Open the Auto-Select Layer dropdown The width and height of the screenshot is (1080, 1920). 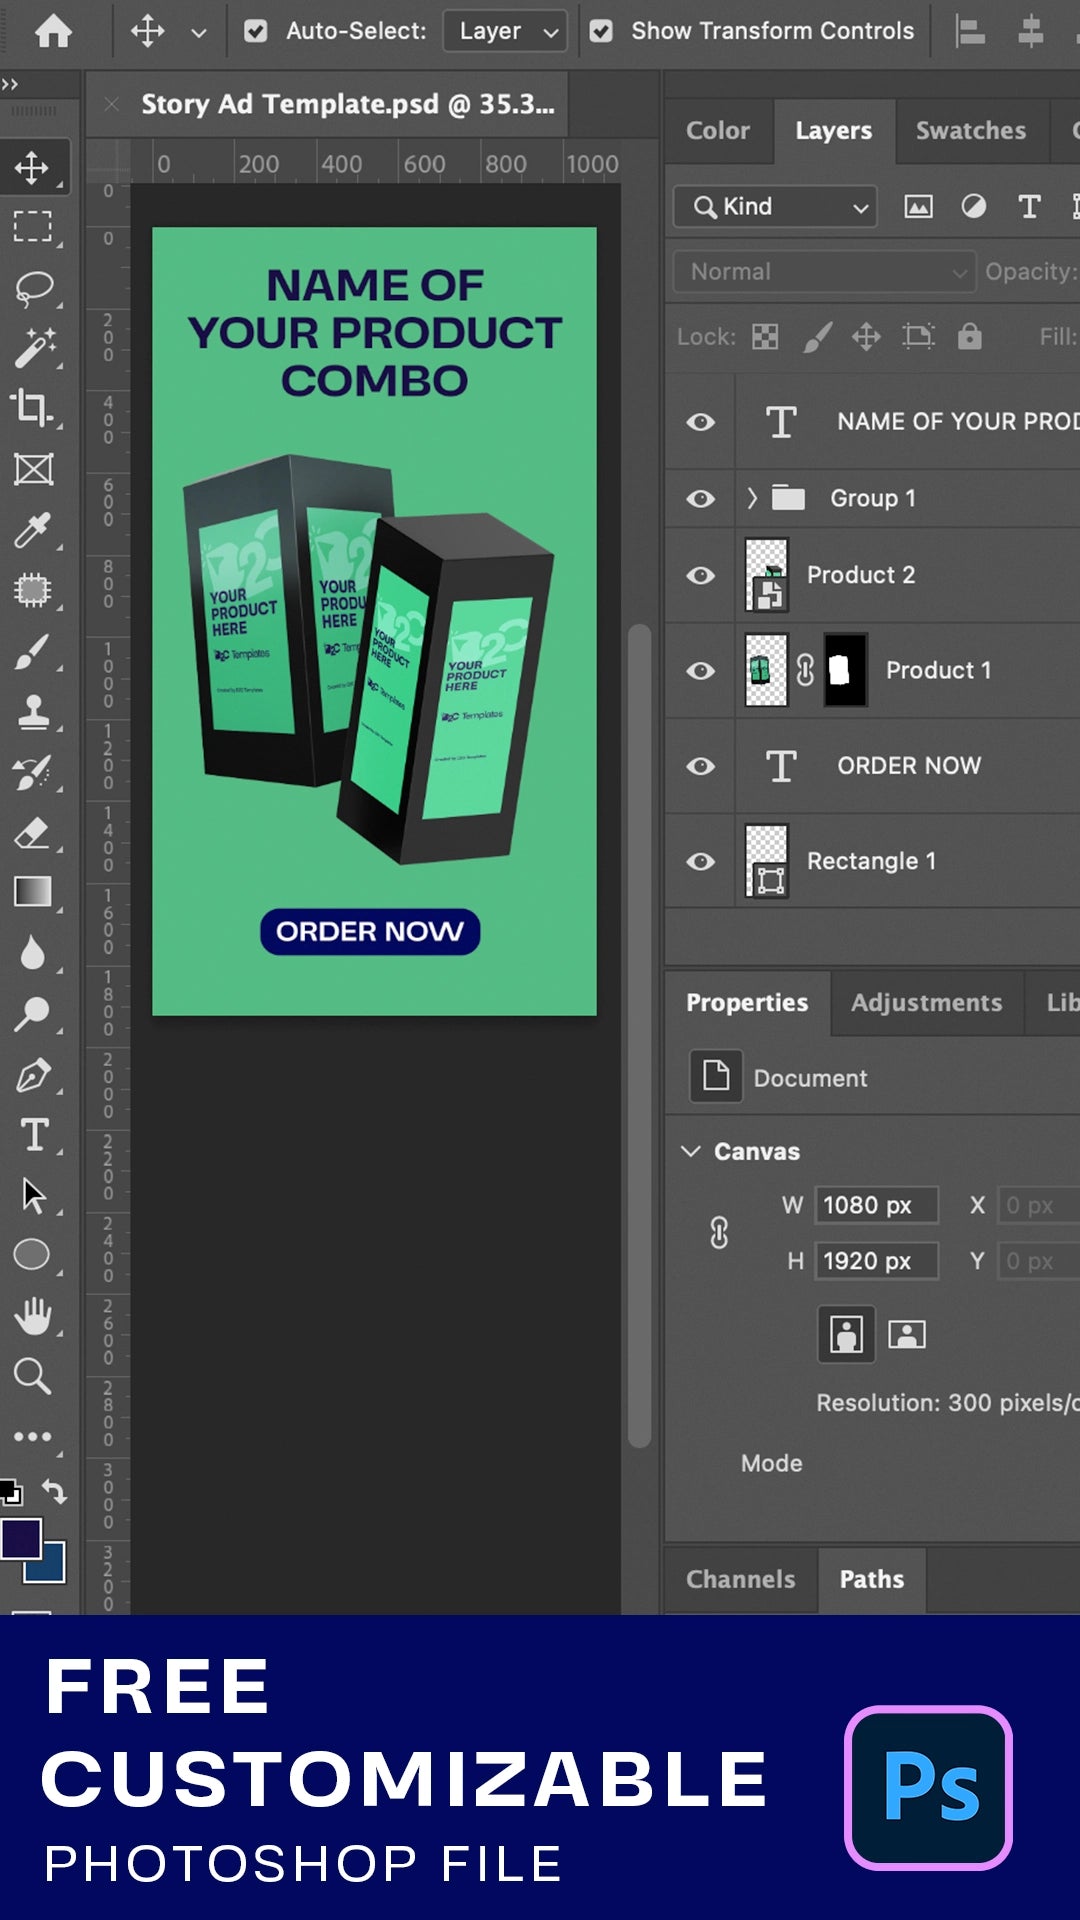click(x=505, y=31)
